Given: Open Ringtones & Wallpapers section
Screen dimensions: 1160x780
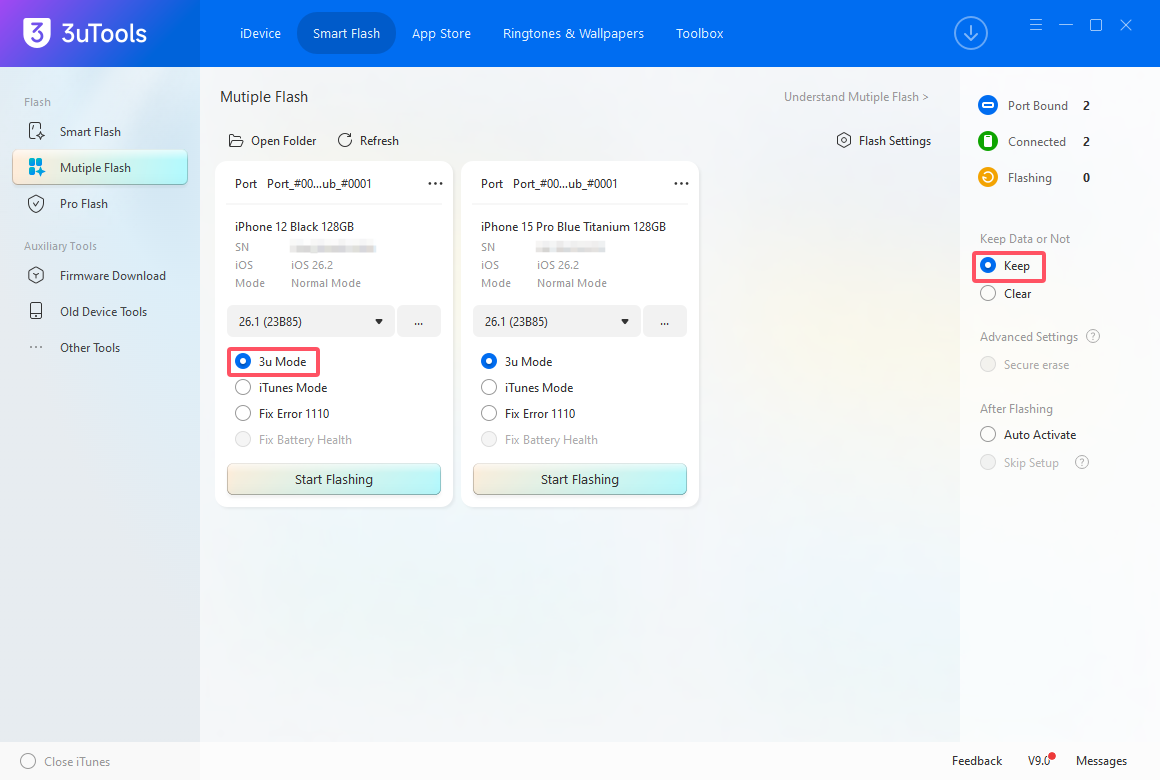Looking at the screenshot, I should coord(573,33).
